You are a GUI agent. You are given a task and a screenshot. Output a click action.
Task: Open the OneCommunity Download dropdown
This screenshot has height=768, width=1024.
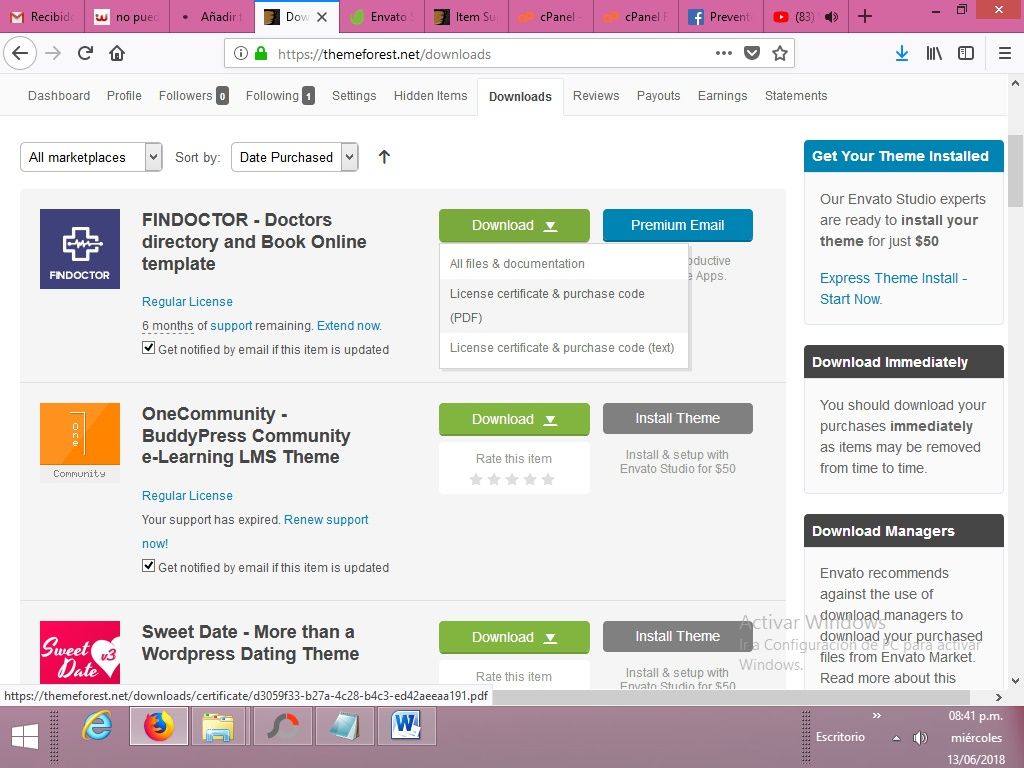[x=514, y=419]
